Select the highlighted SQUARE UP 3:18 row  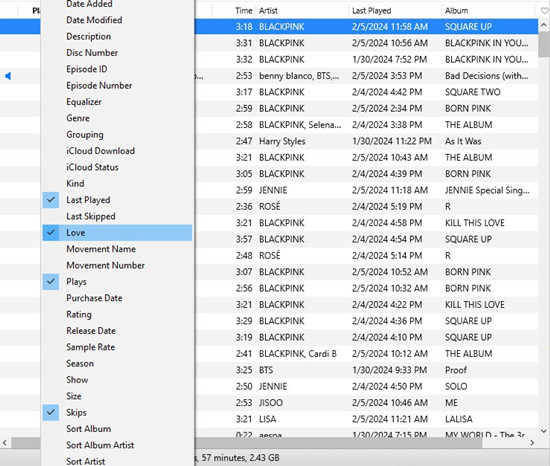click(x=366, y=27)
